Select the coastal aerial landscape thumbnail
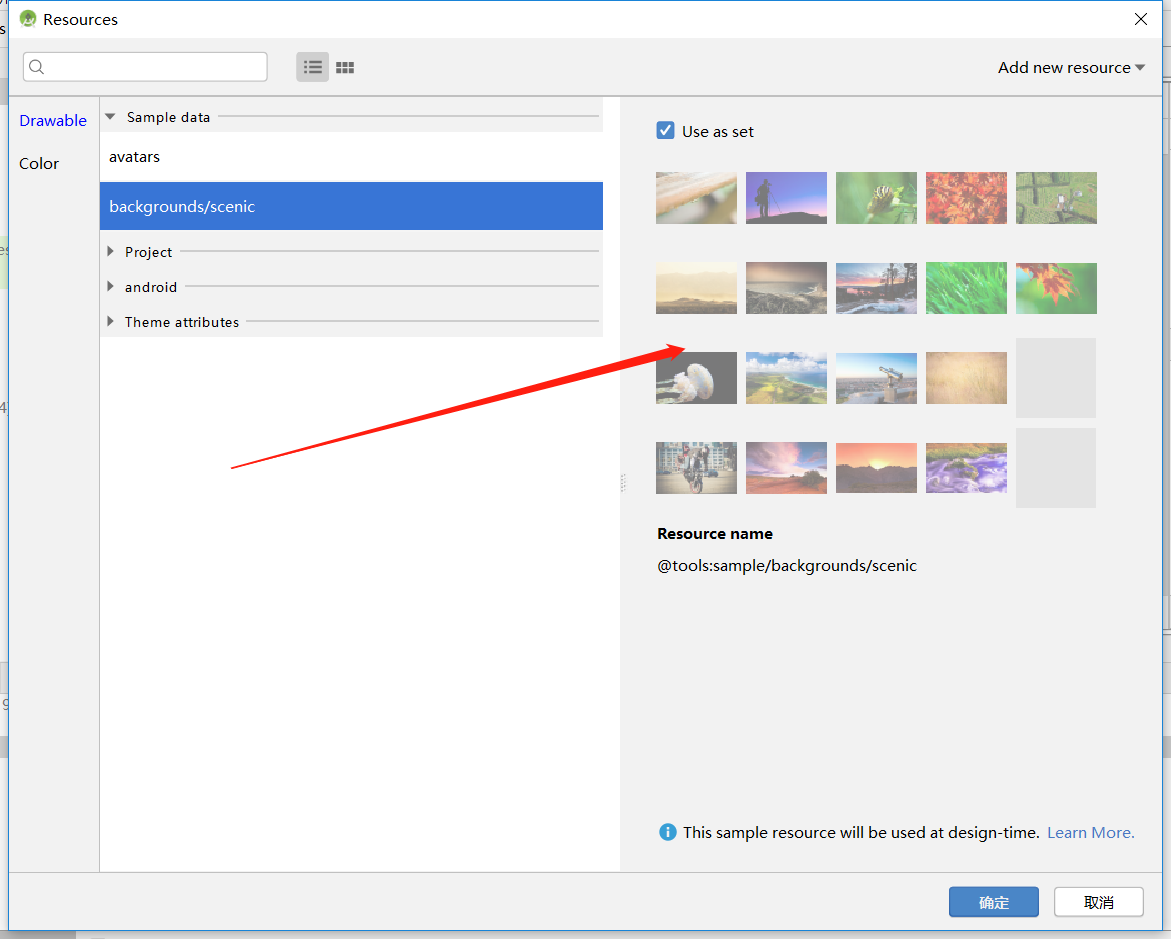This screenshot has height=939, width=1171. (x=786, y=378)
